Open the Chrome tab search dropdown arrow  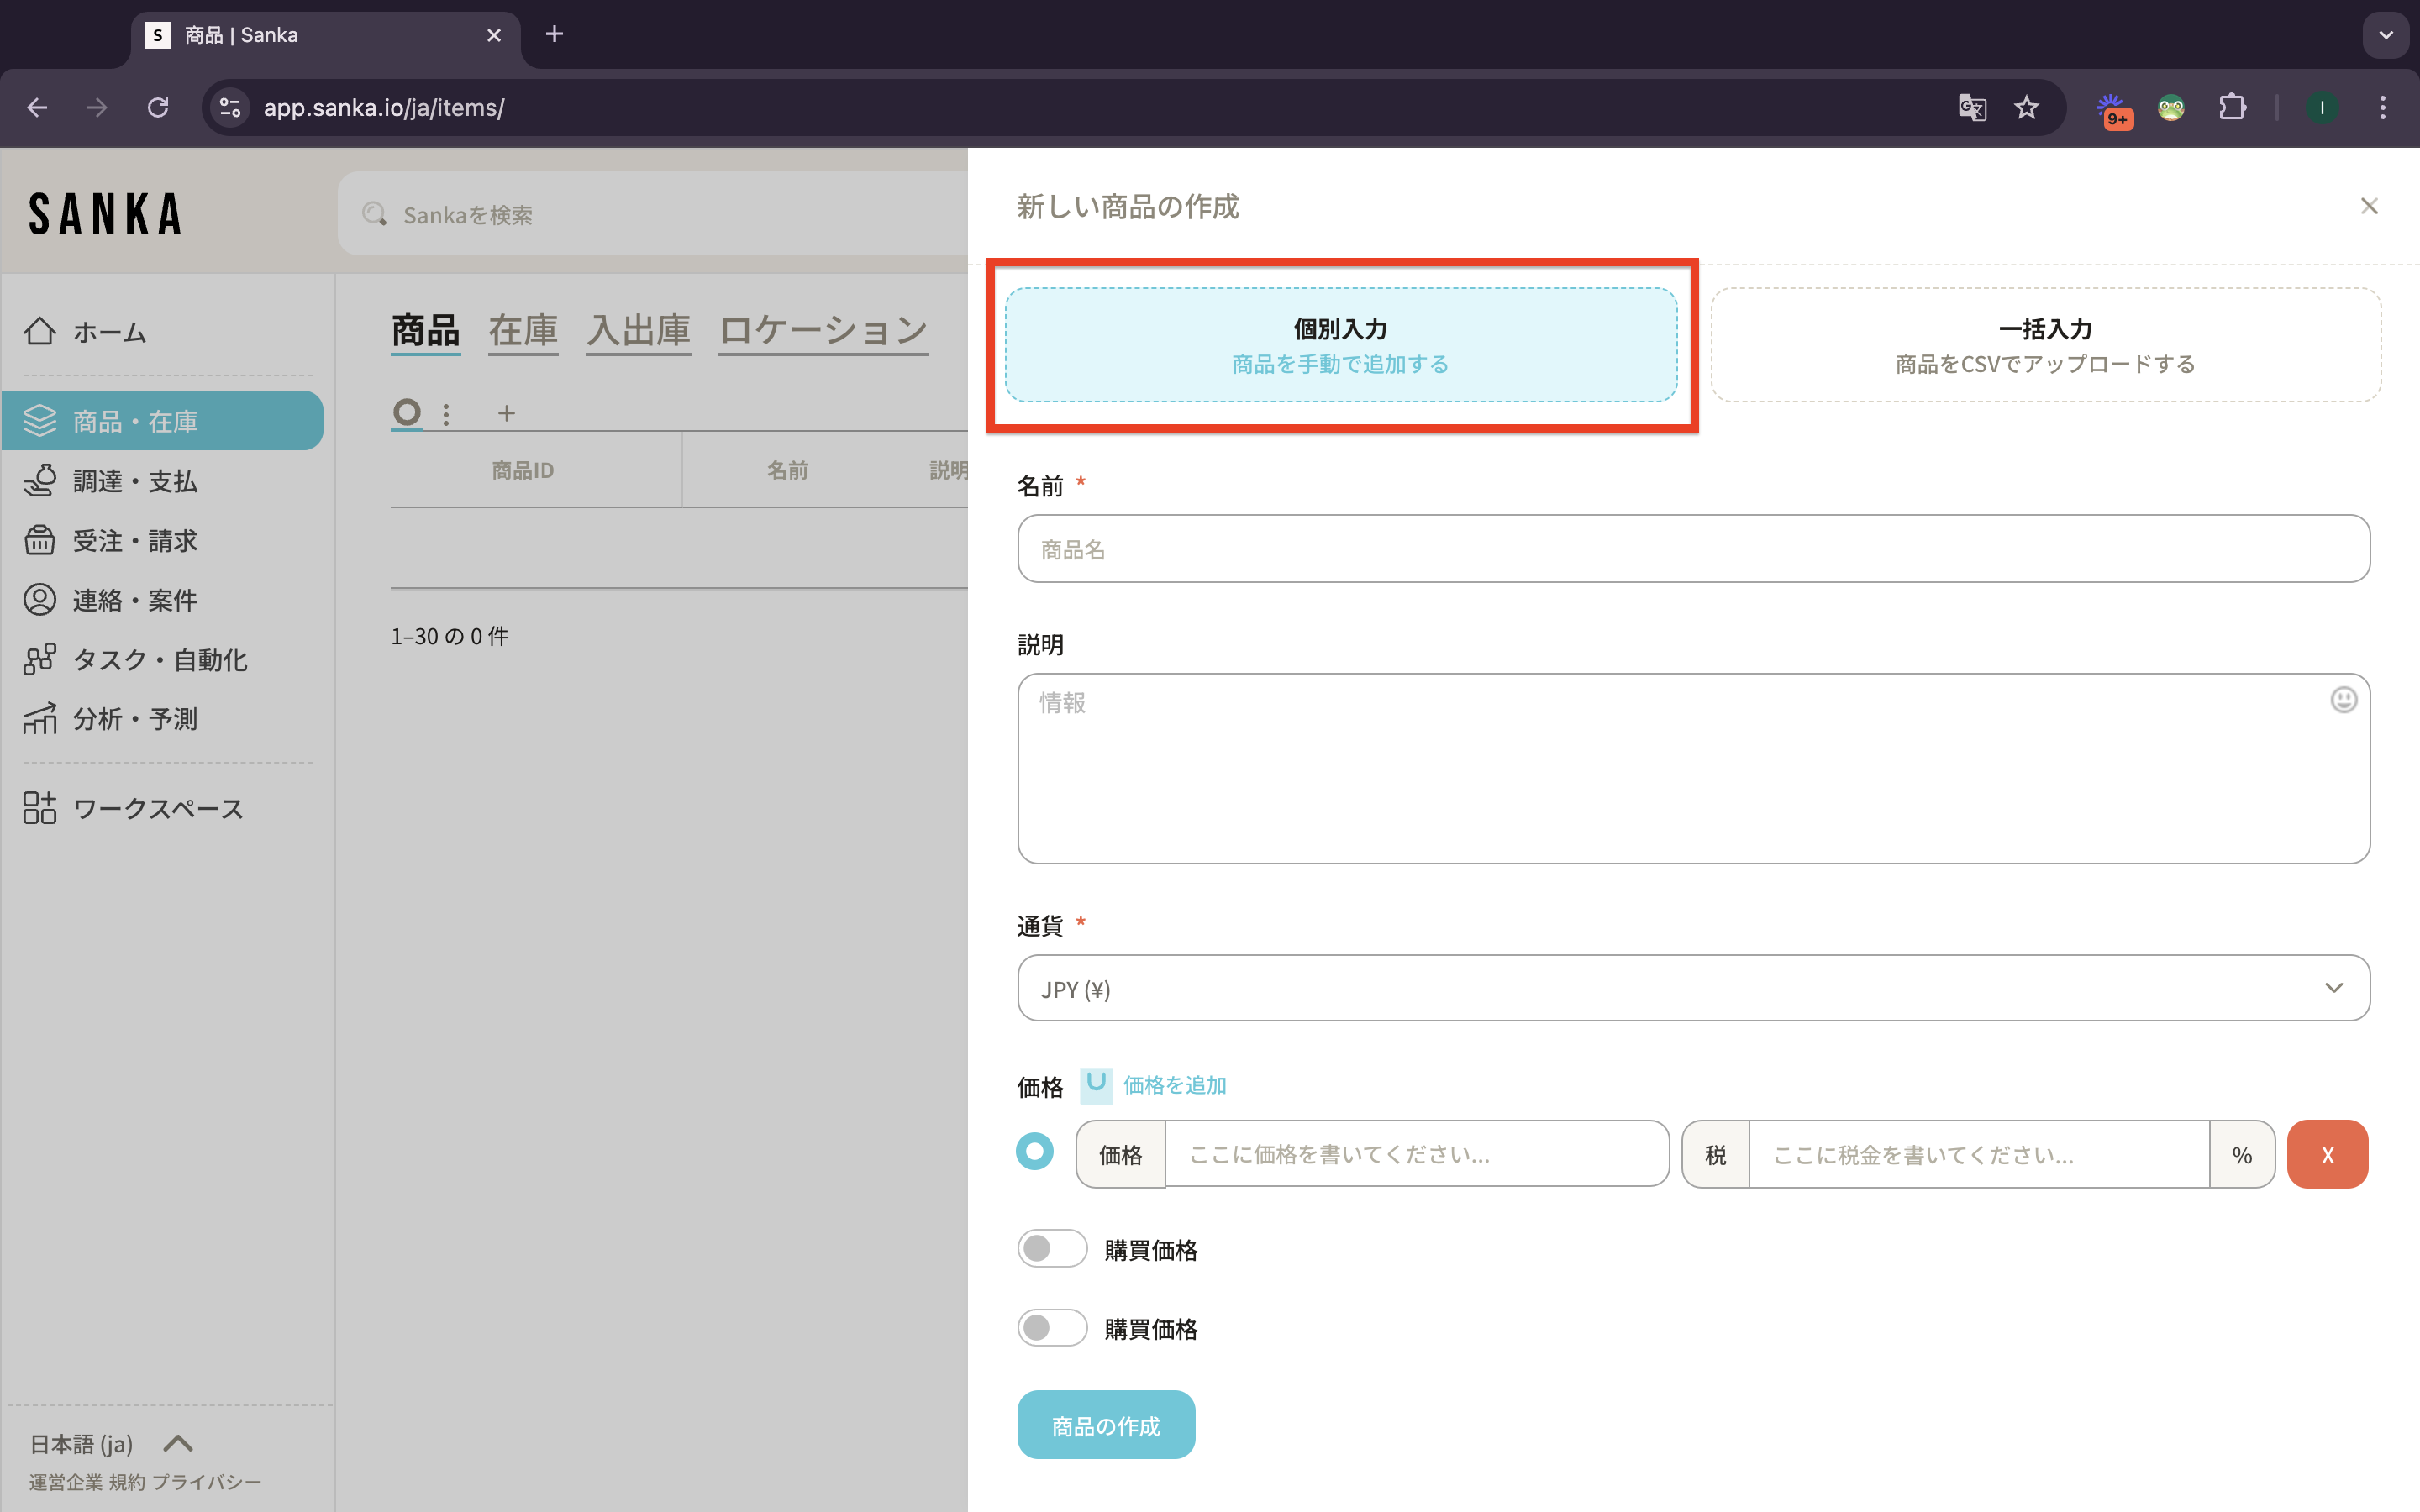[2386, 35]
